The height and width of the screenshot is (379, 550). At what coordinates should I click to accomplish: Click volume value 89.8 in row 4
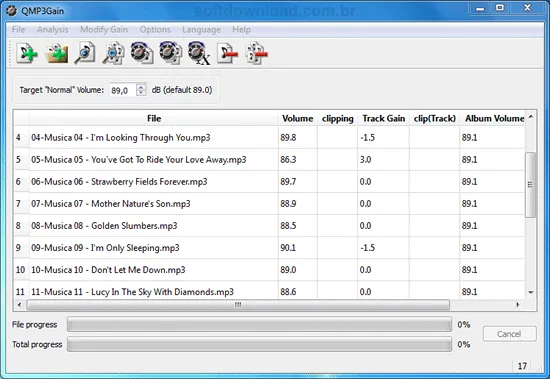click(x=288, y=138)
